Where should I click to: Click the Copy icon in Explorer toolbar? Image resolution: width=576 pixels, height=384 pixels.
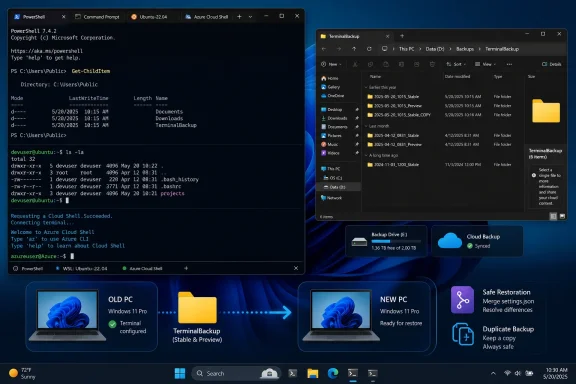370,64
